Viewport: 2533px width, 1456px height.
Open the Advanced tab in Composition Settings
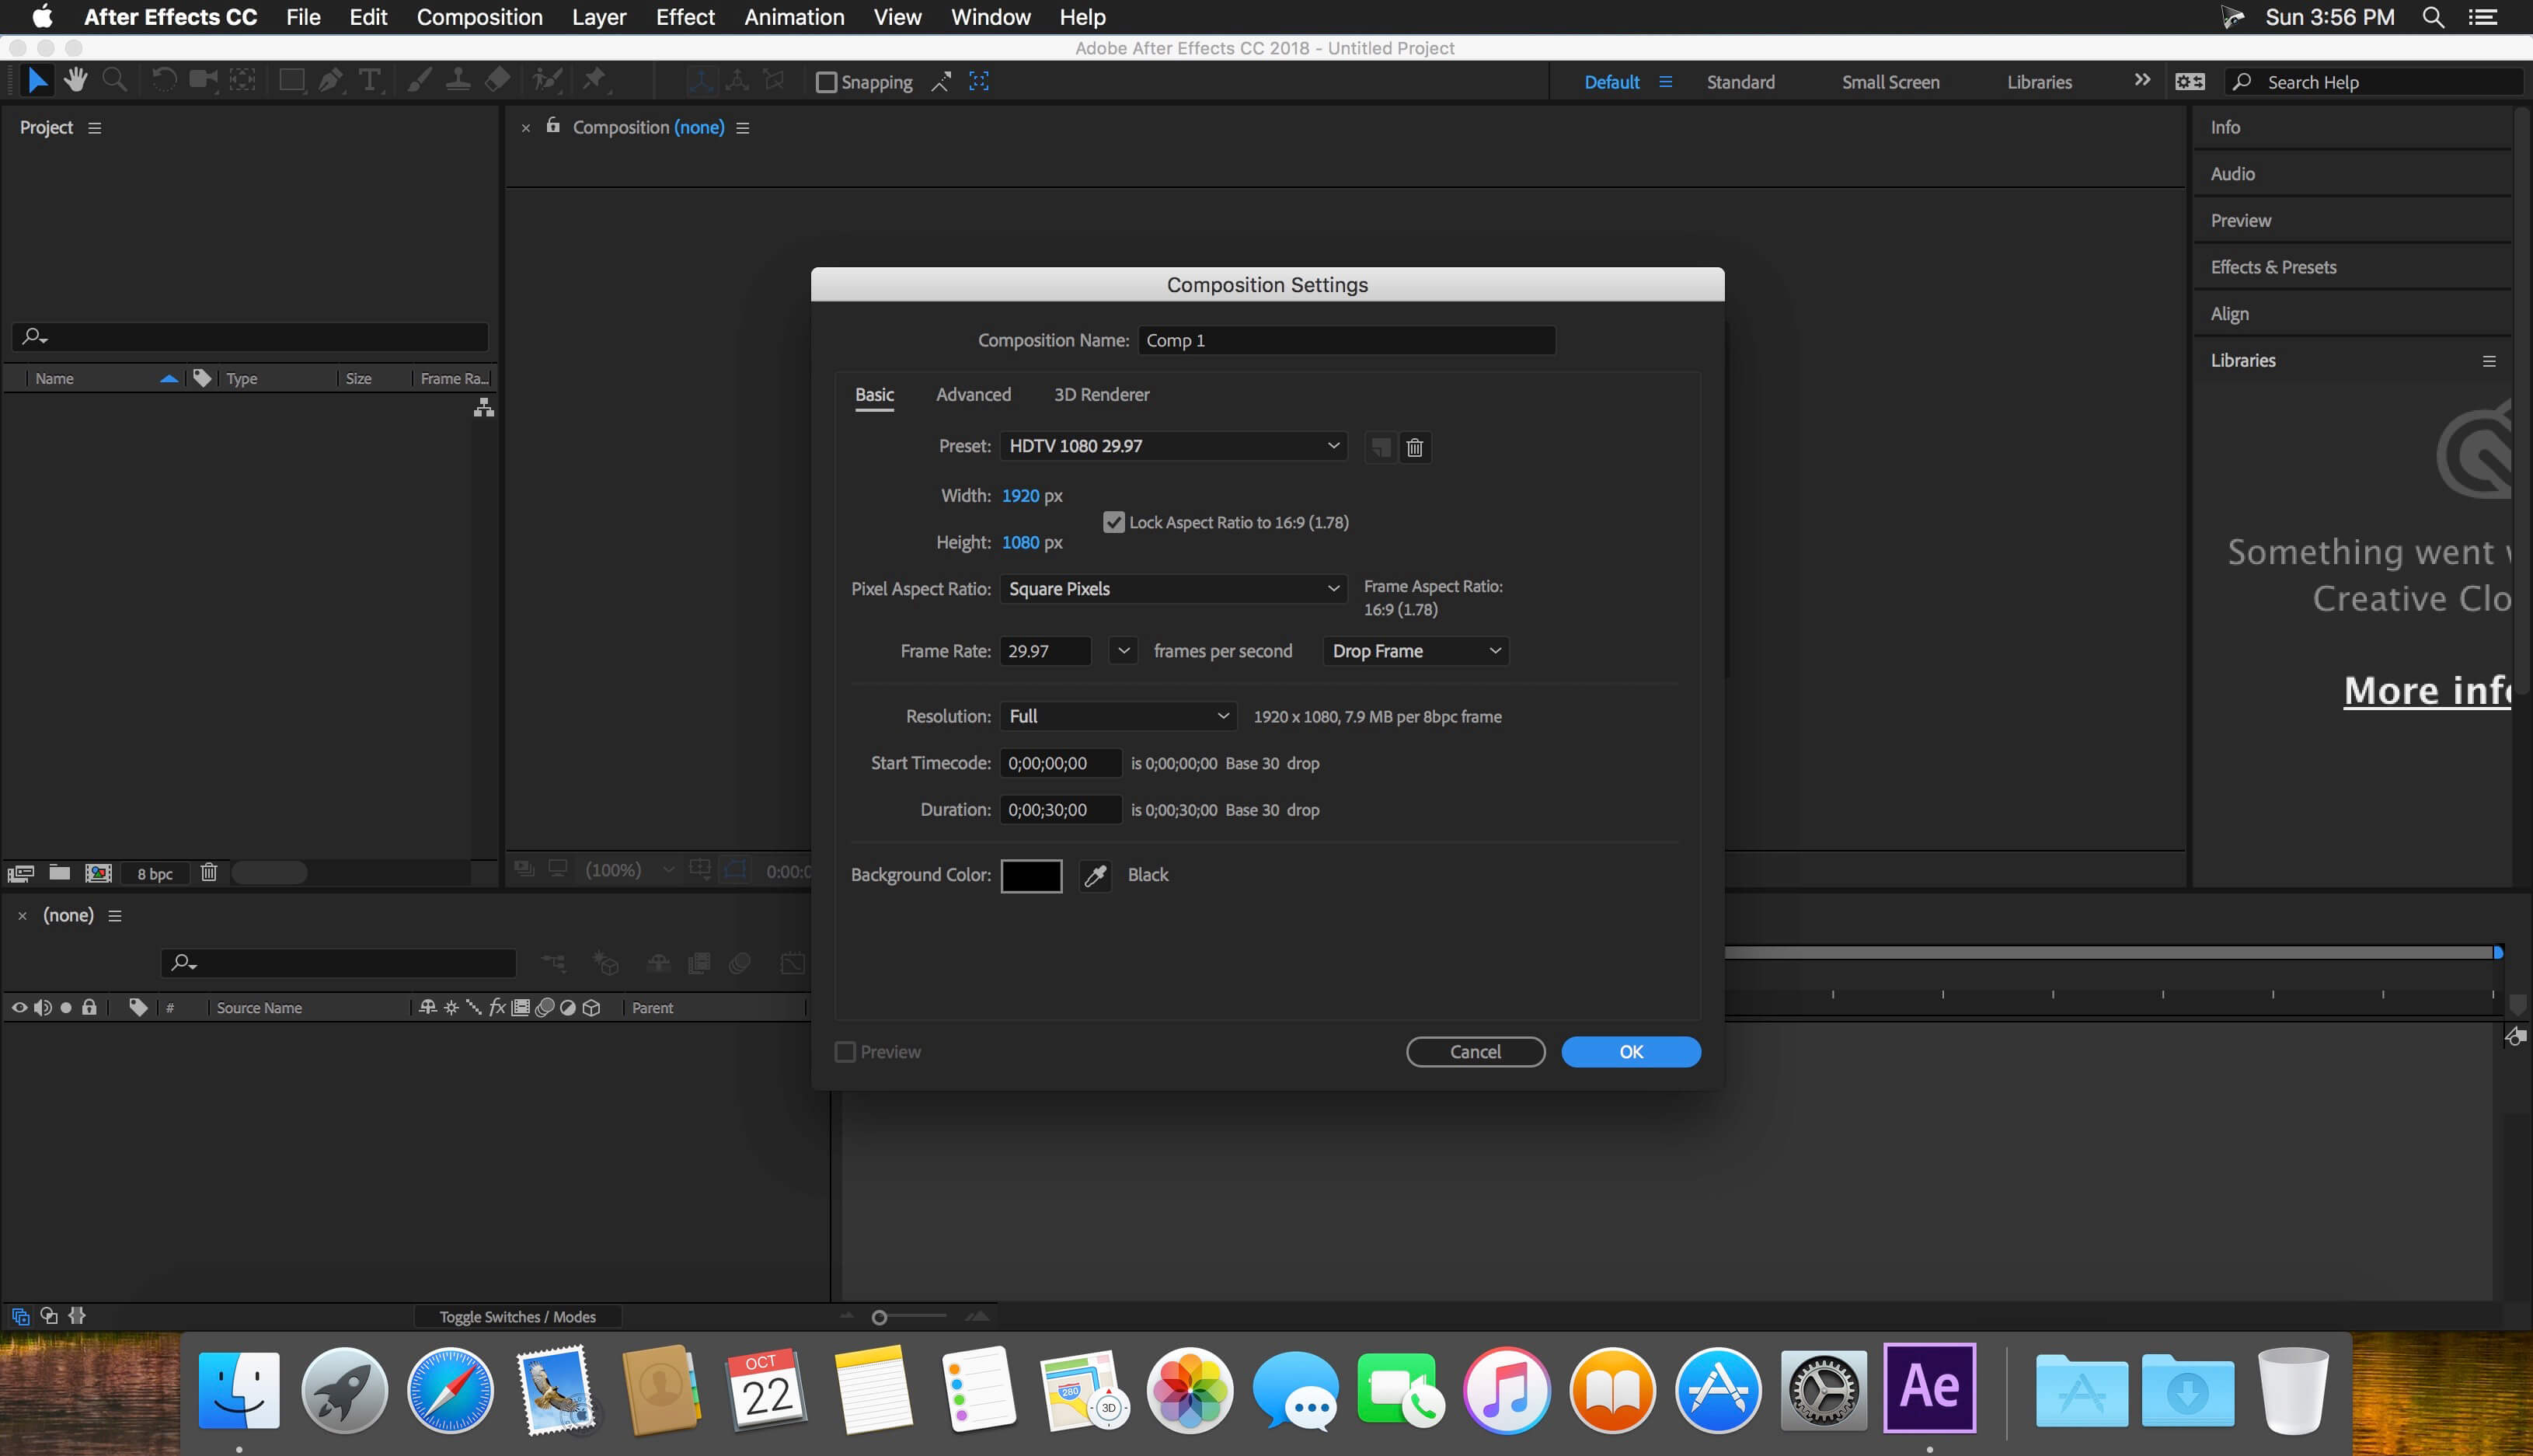[973, 393]
